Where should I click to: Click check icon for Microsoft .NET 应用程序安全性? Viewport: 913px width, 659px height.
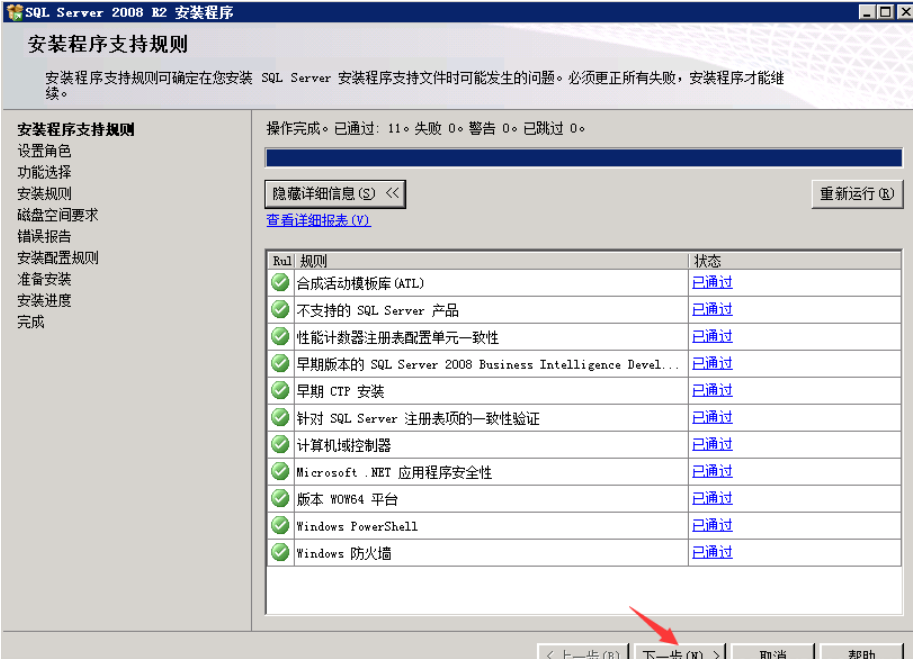280,471
